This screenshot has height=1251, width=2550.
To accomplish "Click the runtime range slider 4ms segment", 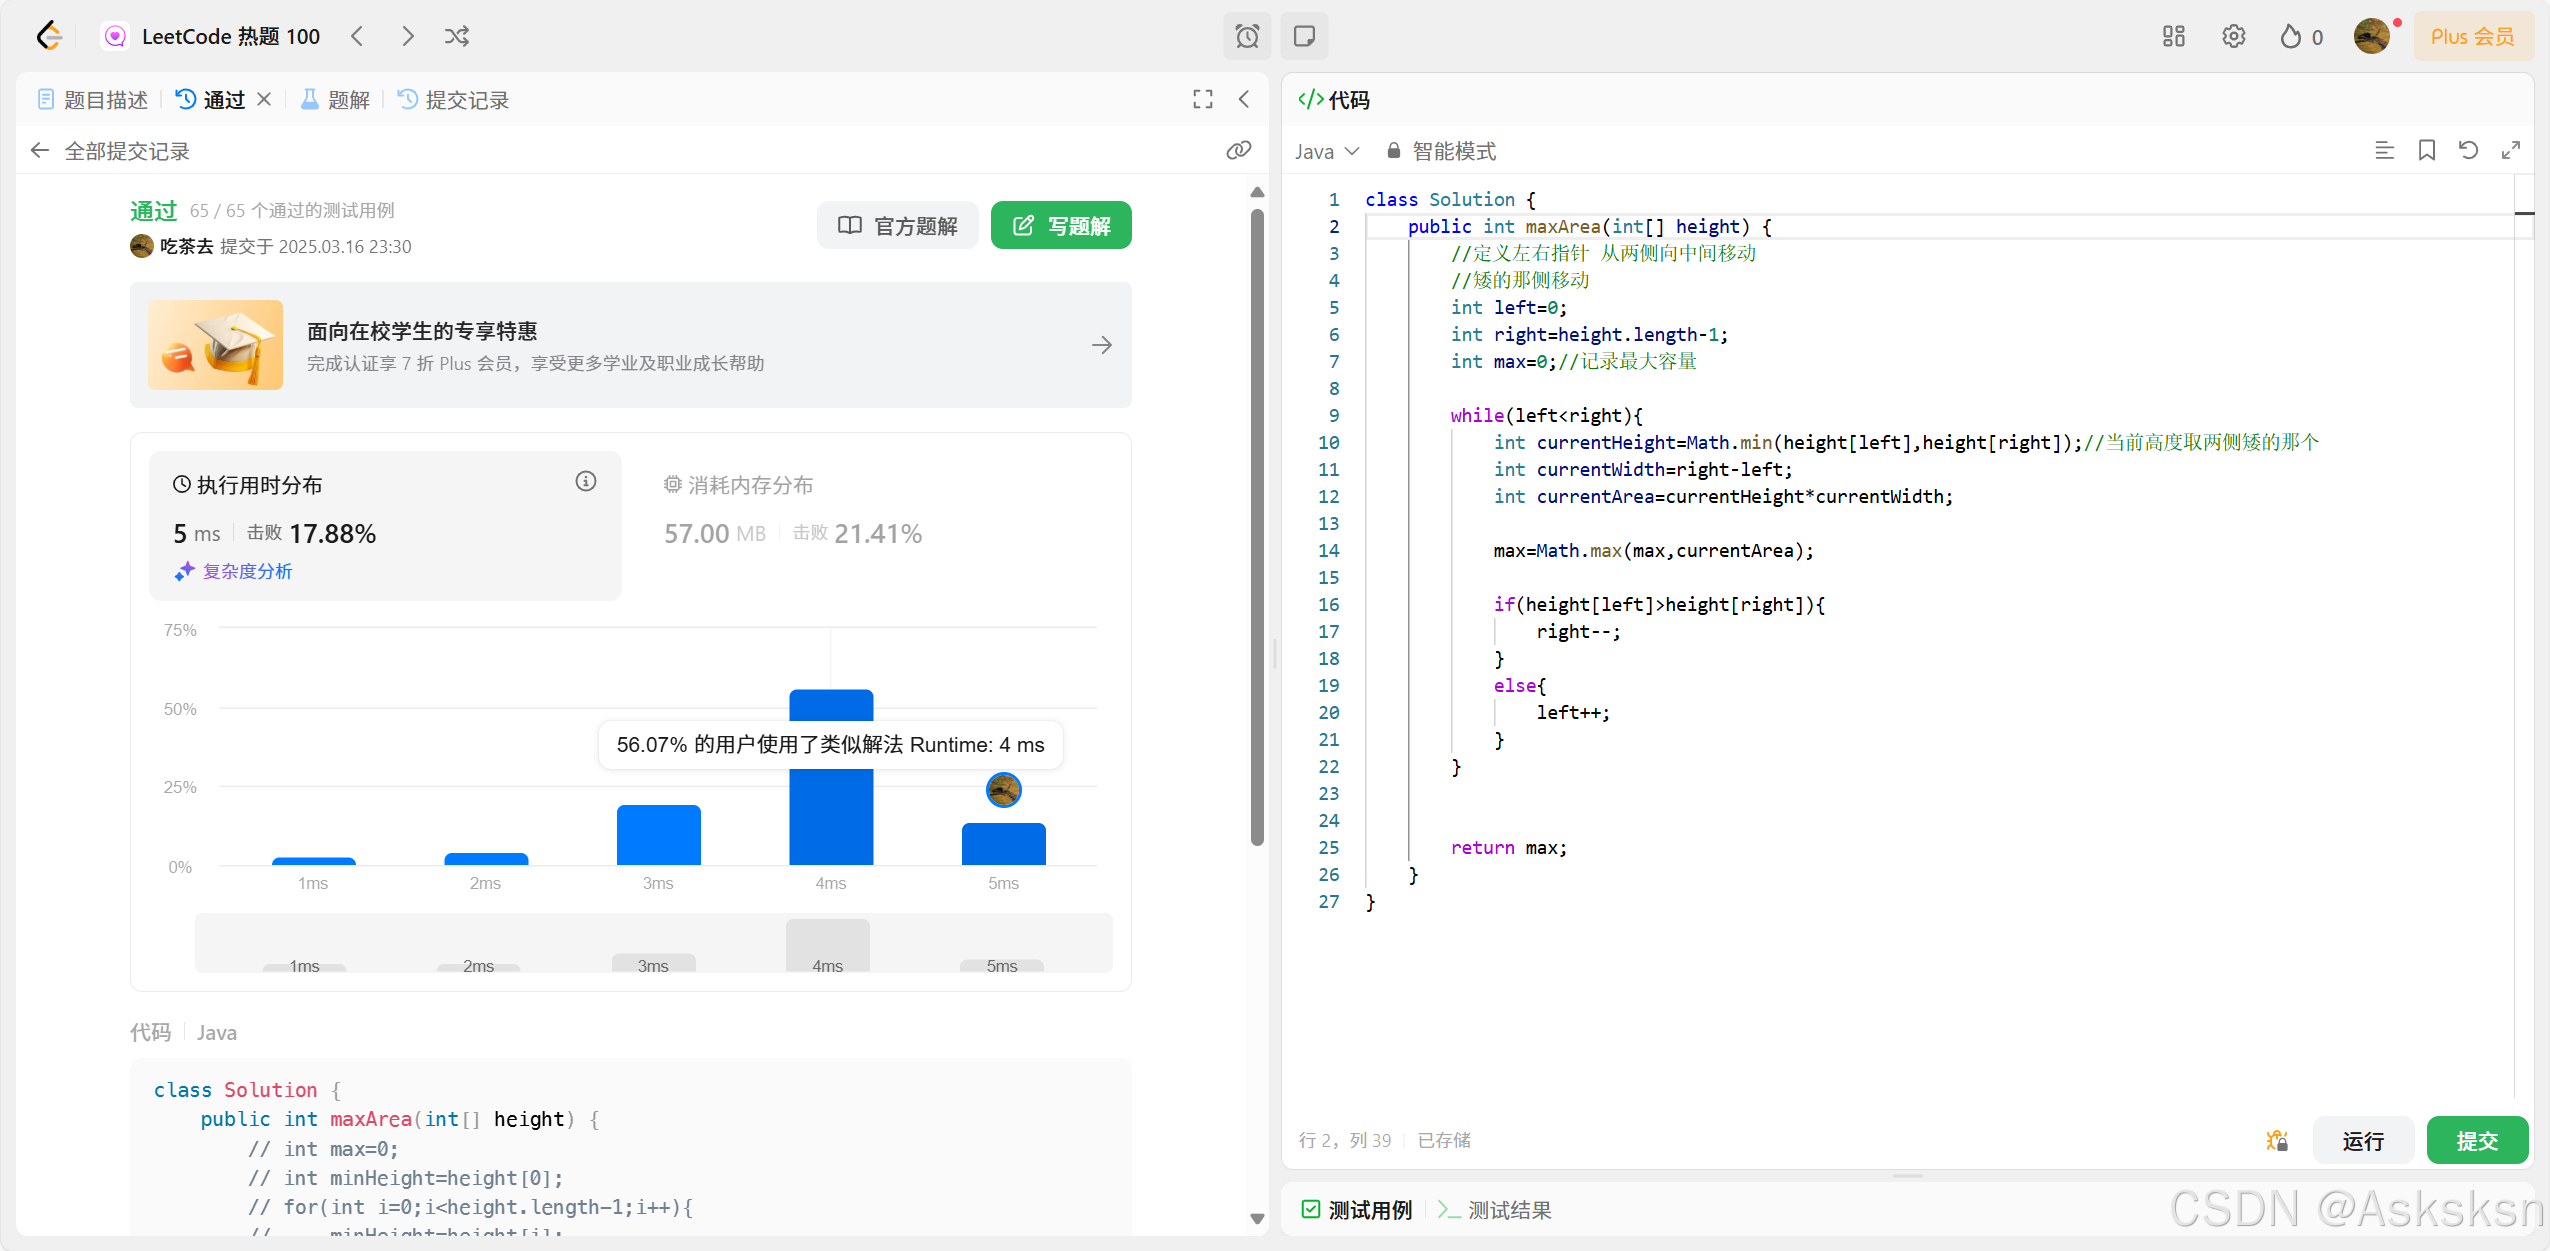I will (x=827, y=946).
